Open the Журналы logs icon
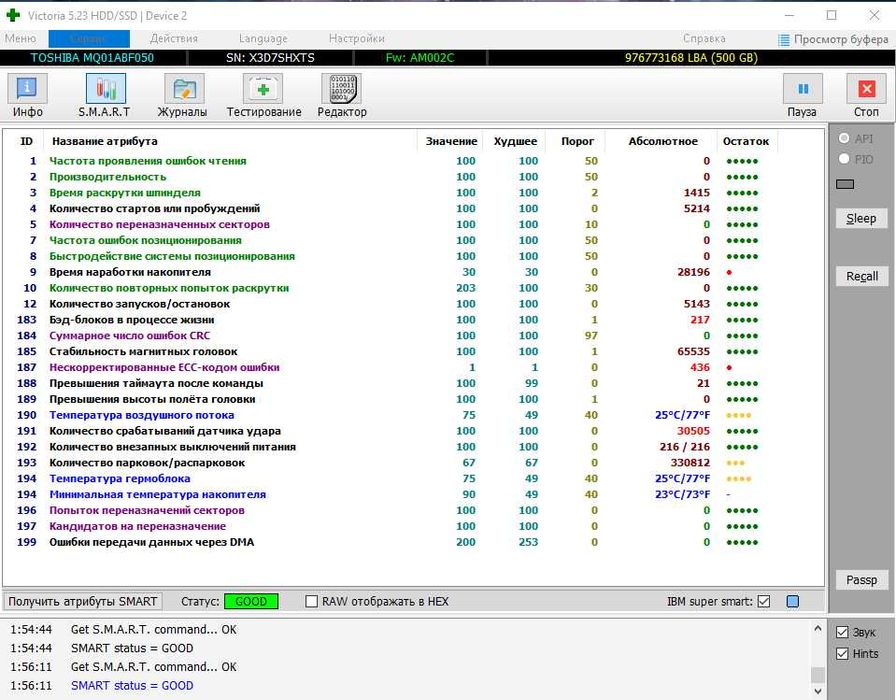 coord(182,96)
